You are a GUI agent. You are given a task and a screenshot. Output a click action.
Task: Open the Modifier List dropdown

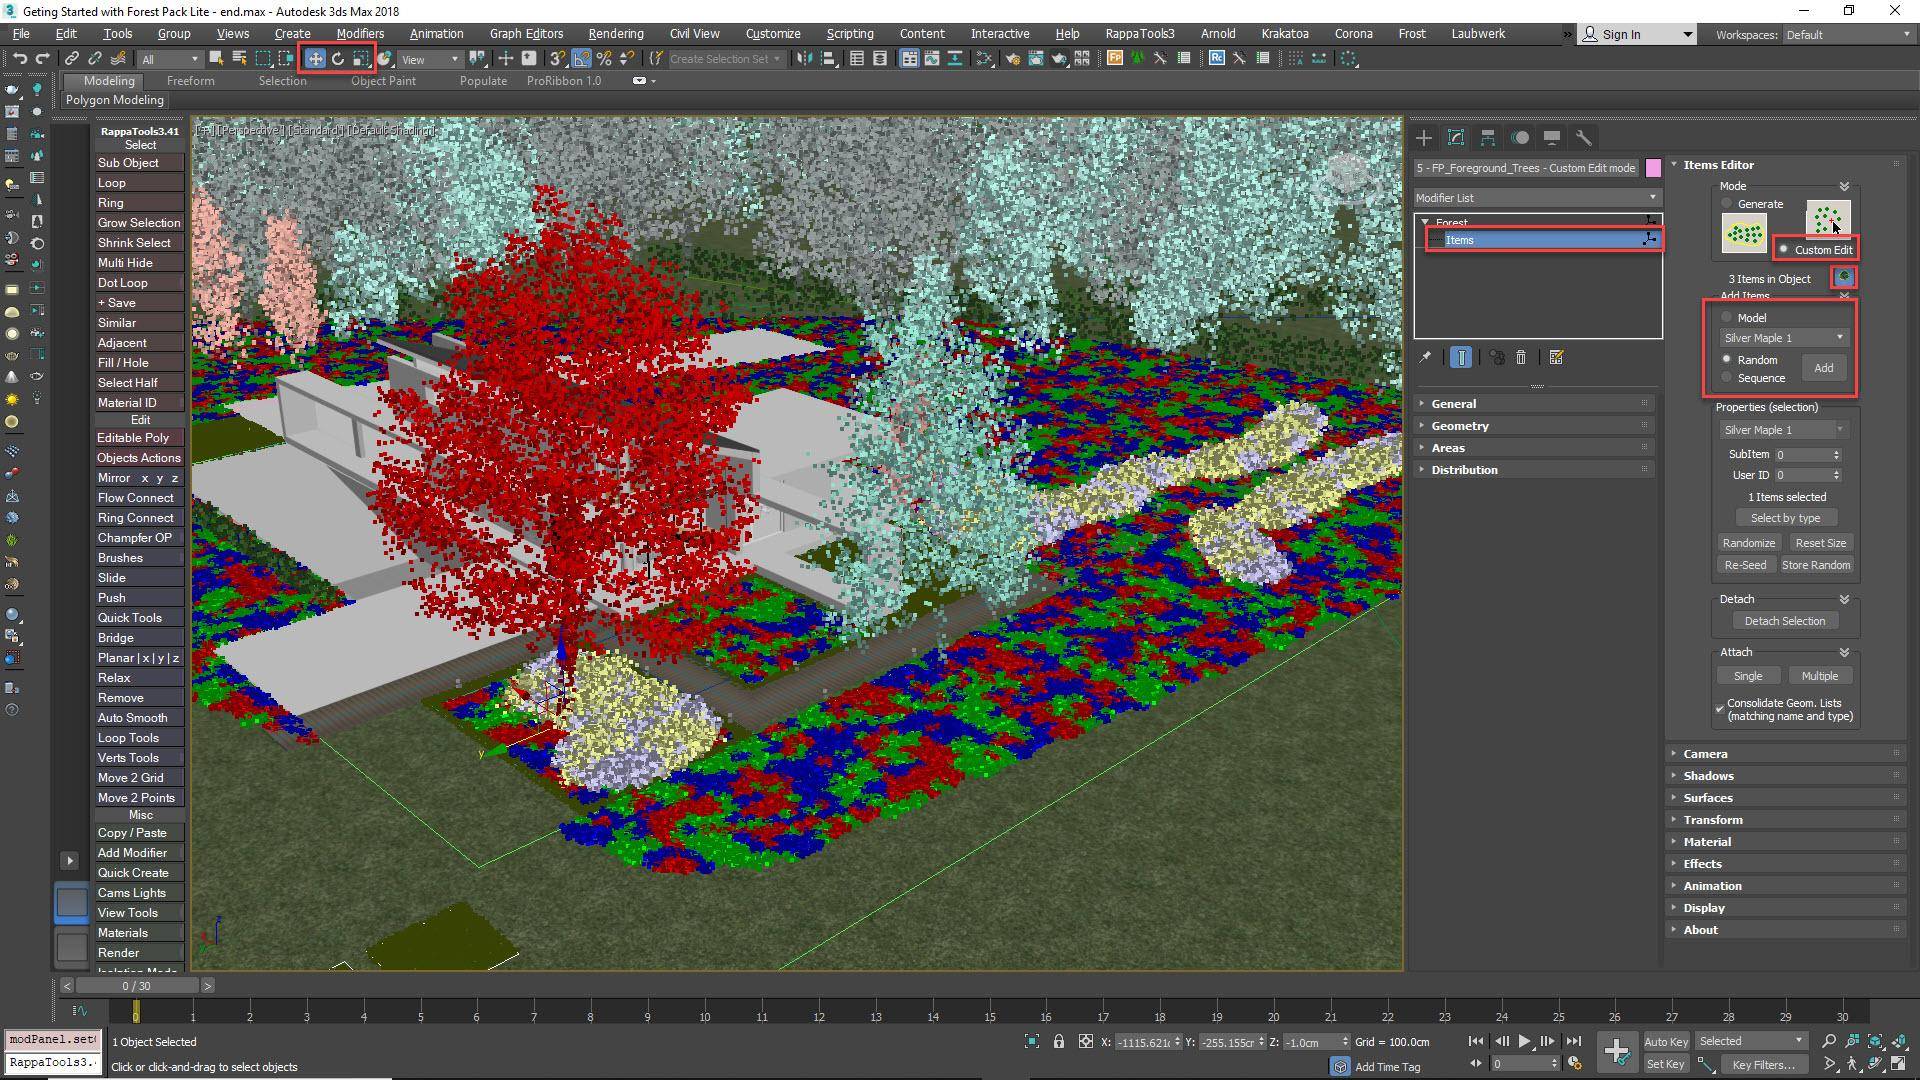1536,197
